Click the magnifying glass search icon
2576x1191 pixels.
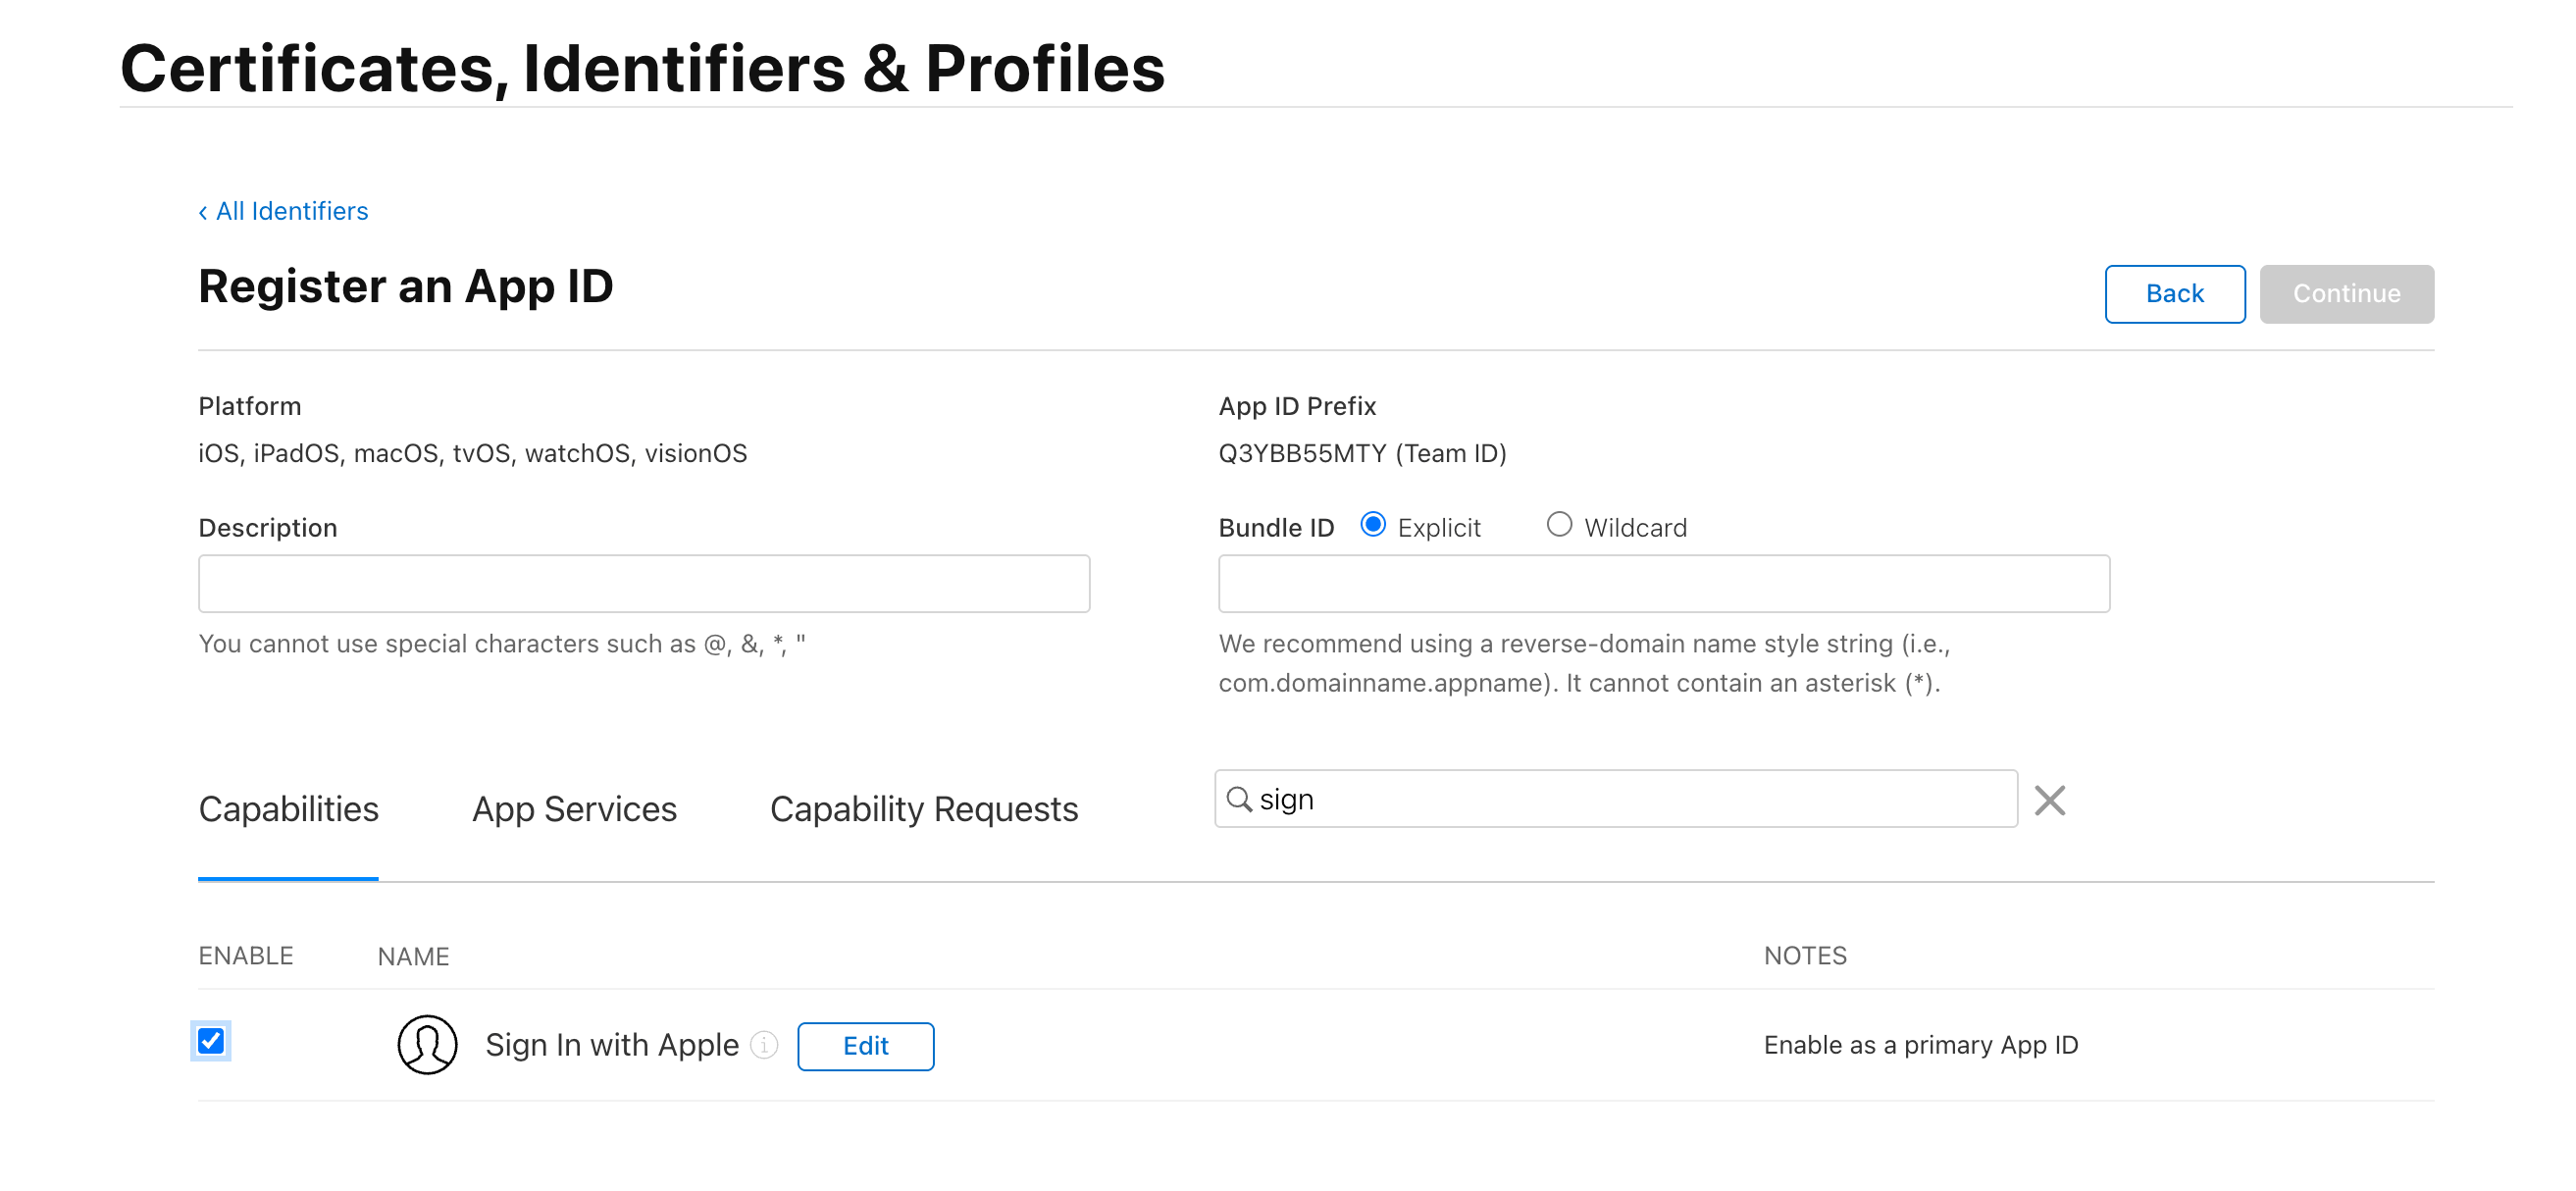pos(1239,799)
